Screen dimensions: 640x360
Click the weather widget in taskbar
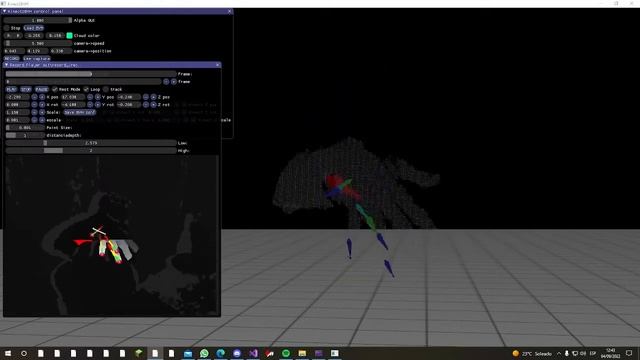click(x=532, y=353)
